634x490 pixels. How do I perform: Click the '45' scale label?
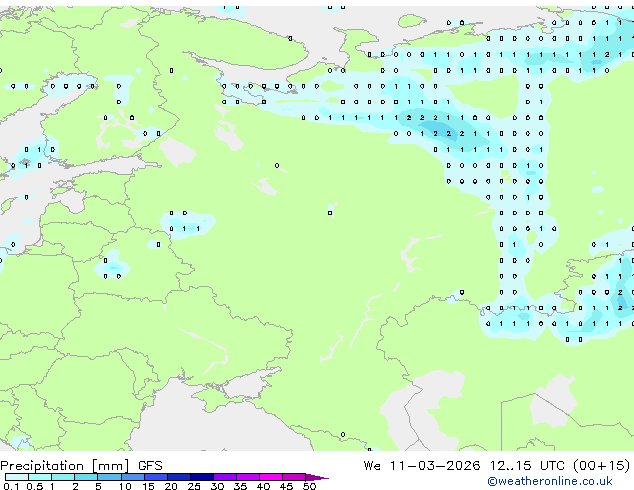tap(286, 486)
